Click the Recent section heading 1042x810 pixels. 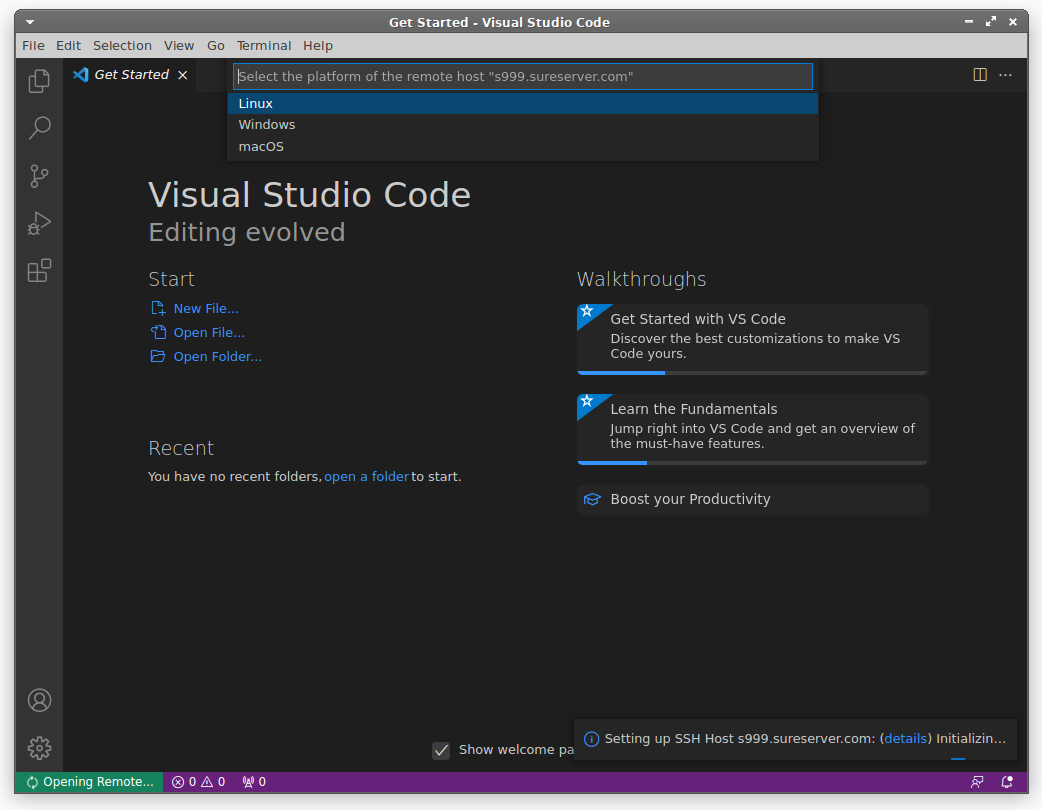(181, 449)
